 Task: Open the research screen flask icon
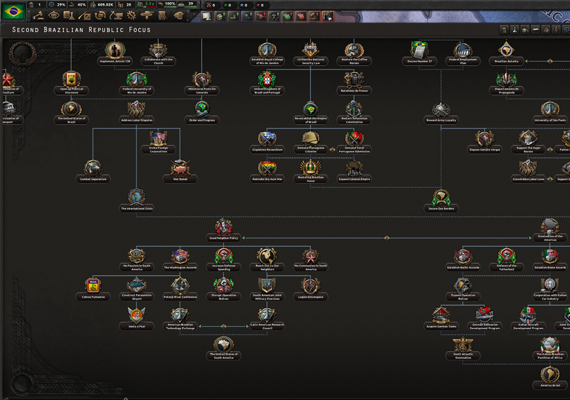69,16
